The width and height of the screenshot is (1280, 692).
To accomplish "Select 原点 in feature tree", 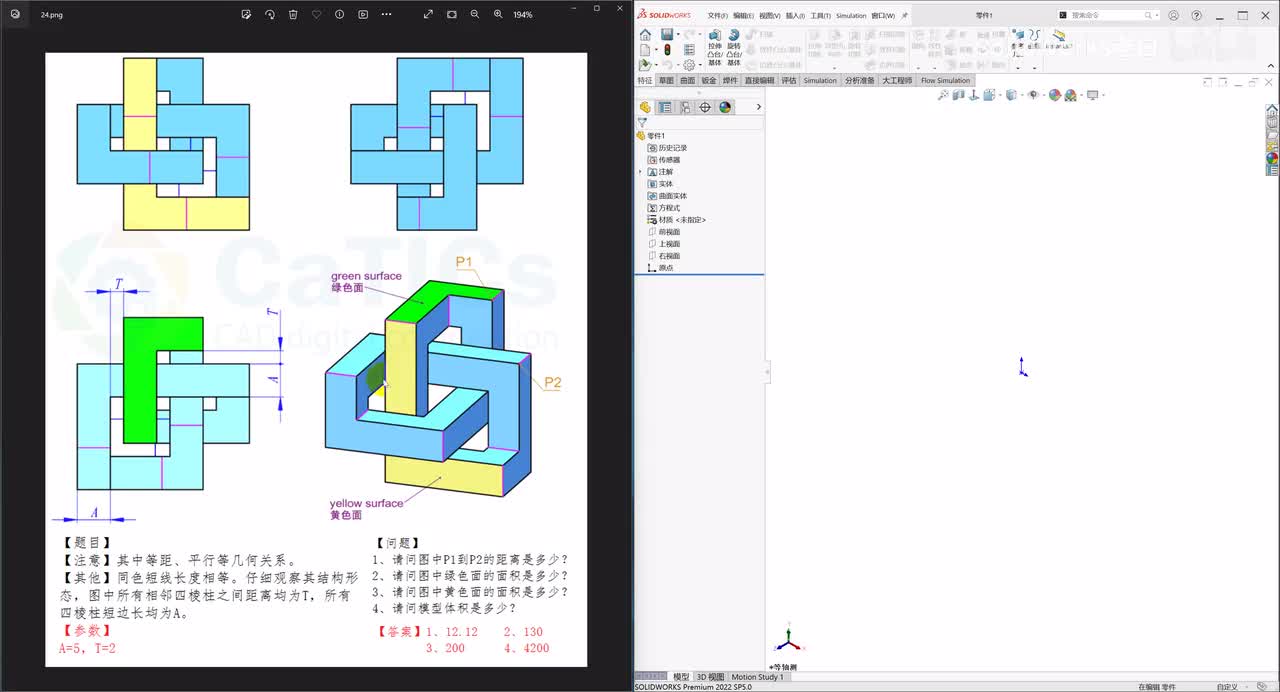I will click(661, 268).
